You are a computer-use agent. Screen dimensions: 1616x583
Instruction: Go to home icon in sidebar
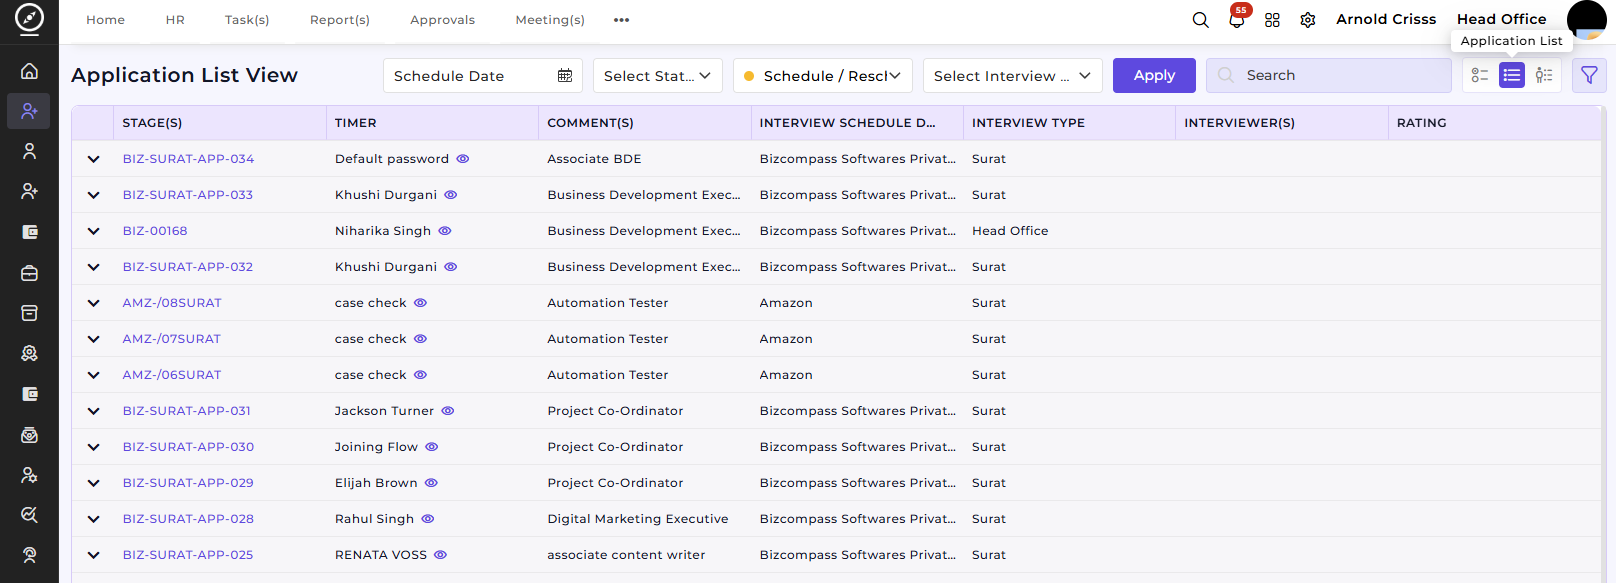(x=29, y=71)
